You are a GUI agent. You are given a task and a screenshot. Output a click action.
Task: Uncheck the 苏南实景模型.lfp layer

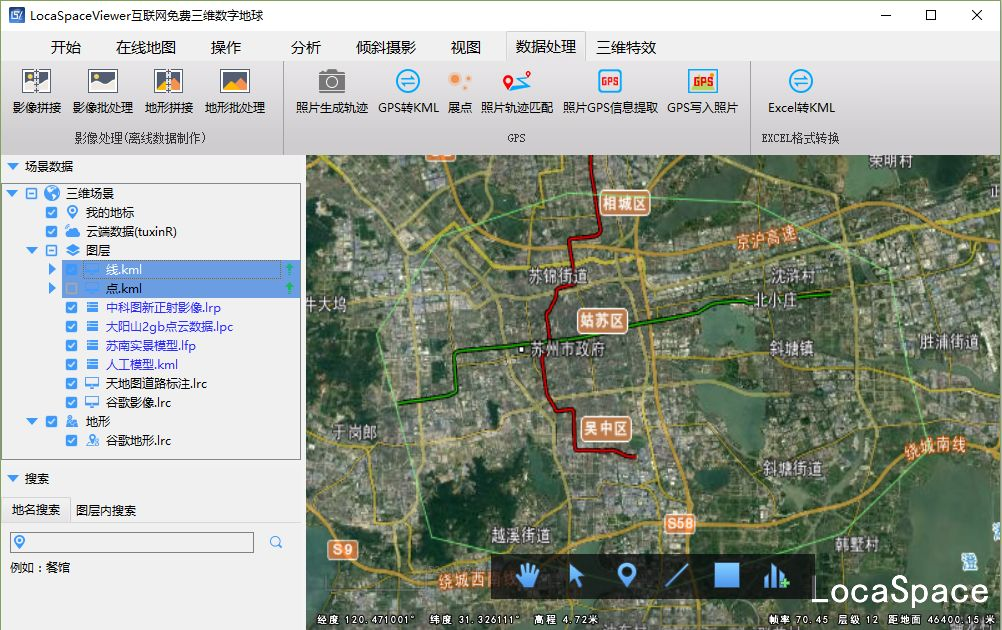point(72,346)
